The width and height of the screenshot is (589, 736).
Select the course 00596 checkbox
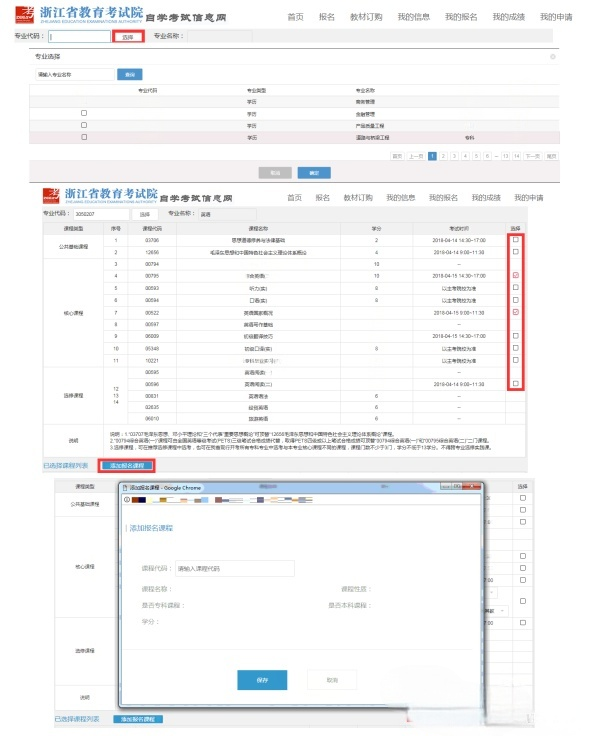516,383
